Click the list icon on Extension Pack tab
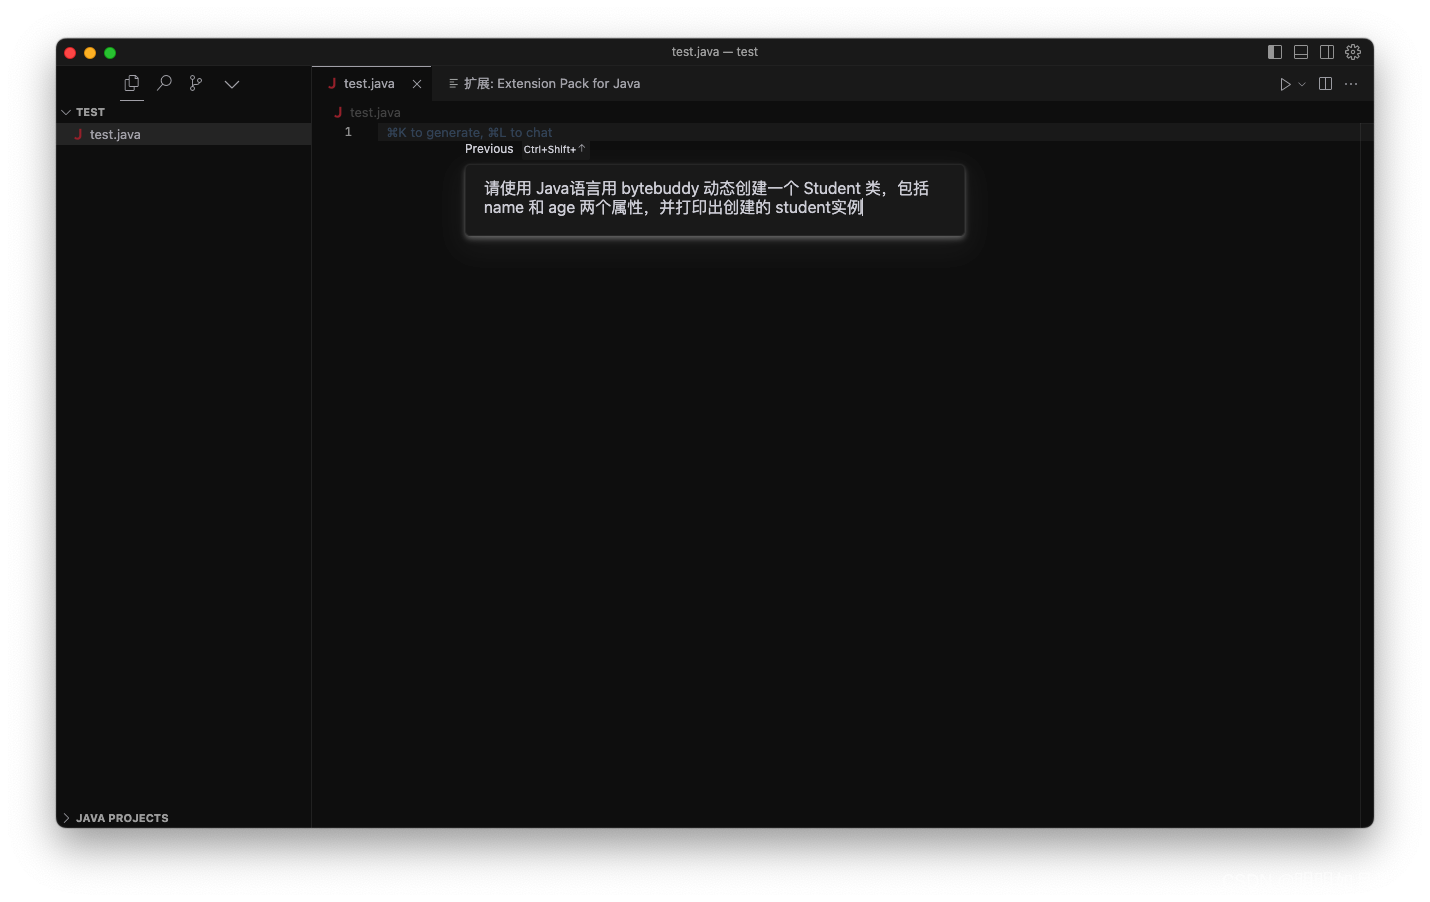 (x=453, y=84)
